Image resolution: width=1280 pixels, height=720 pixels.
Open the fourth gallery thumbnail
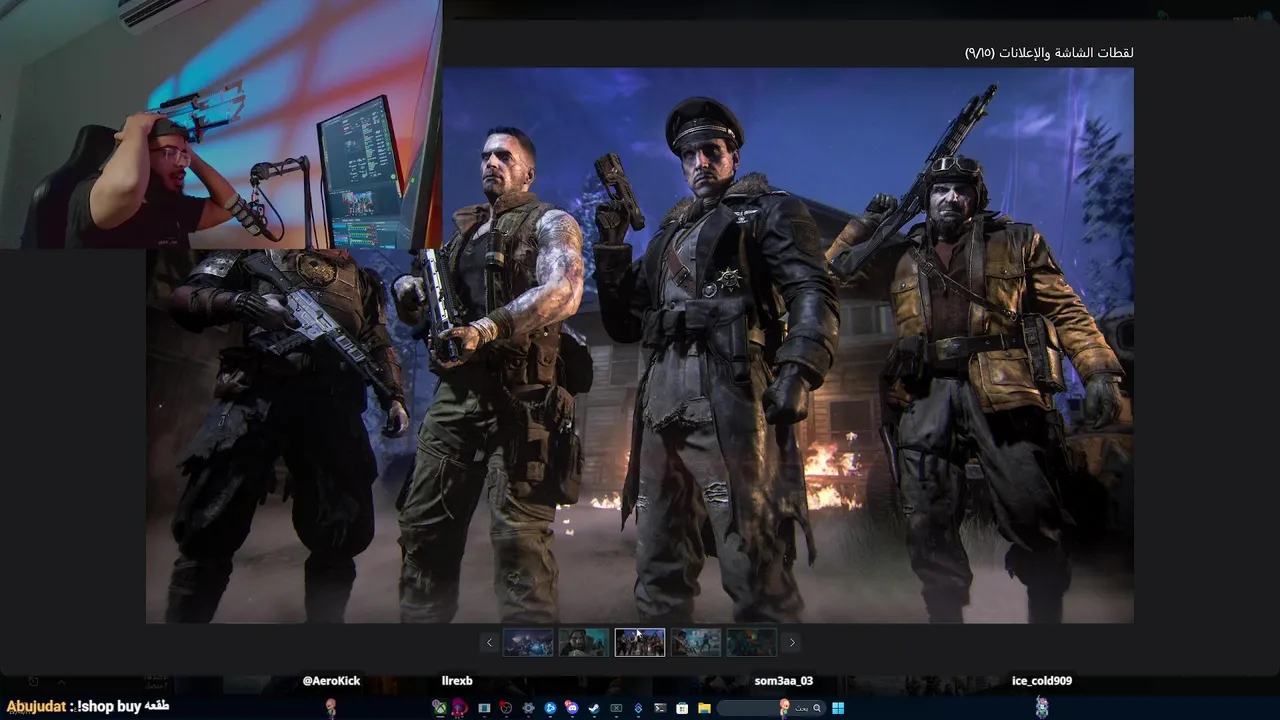tap(696, 642)
